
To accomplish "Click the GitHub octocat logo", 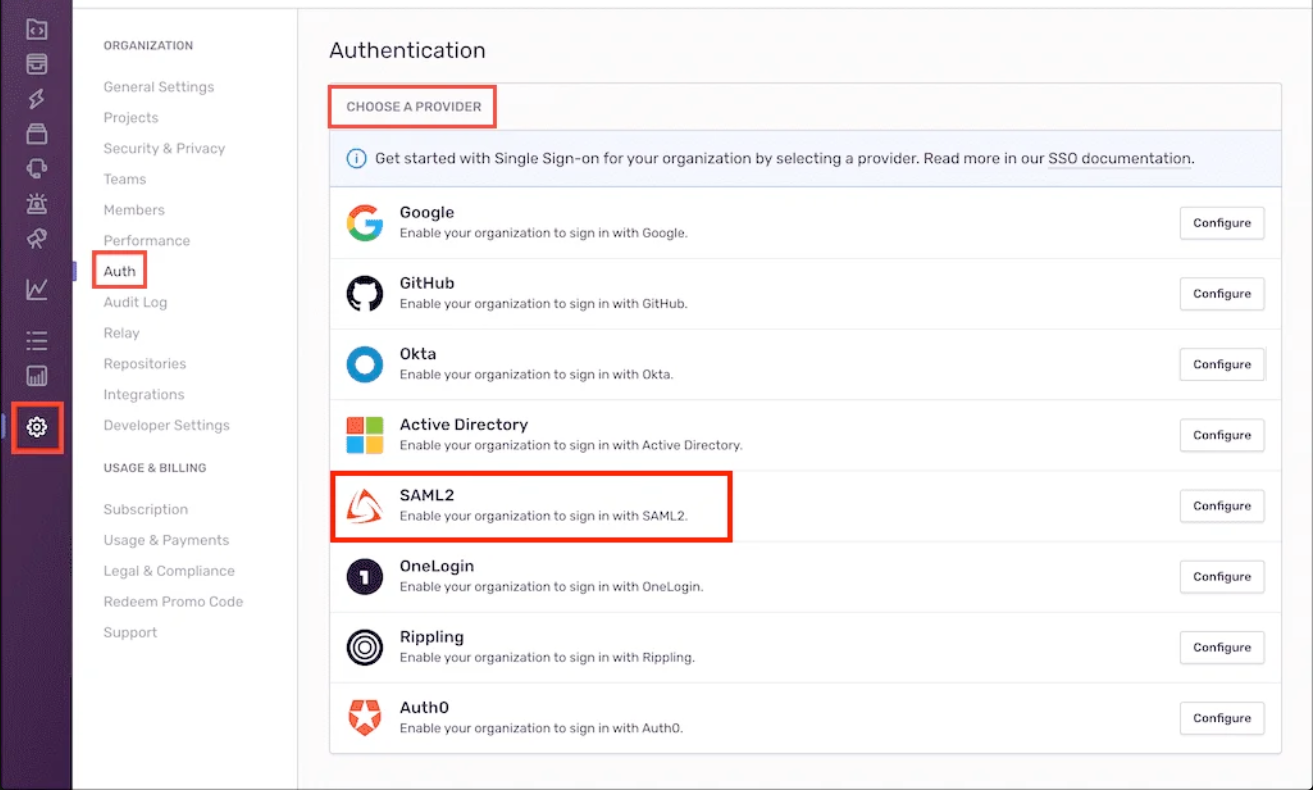I will [365, 294].
